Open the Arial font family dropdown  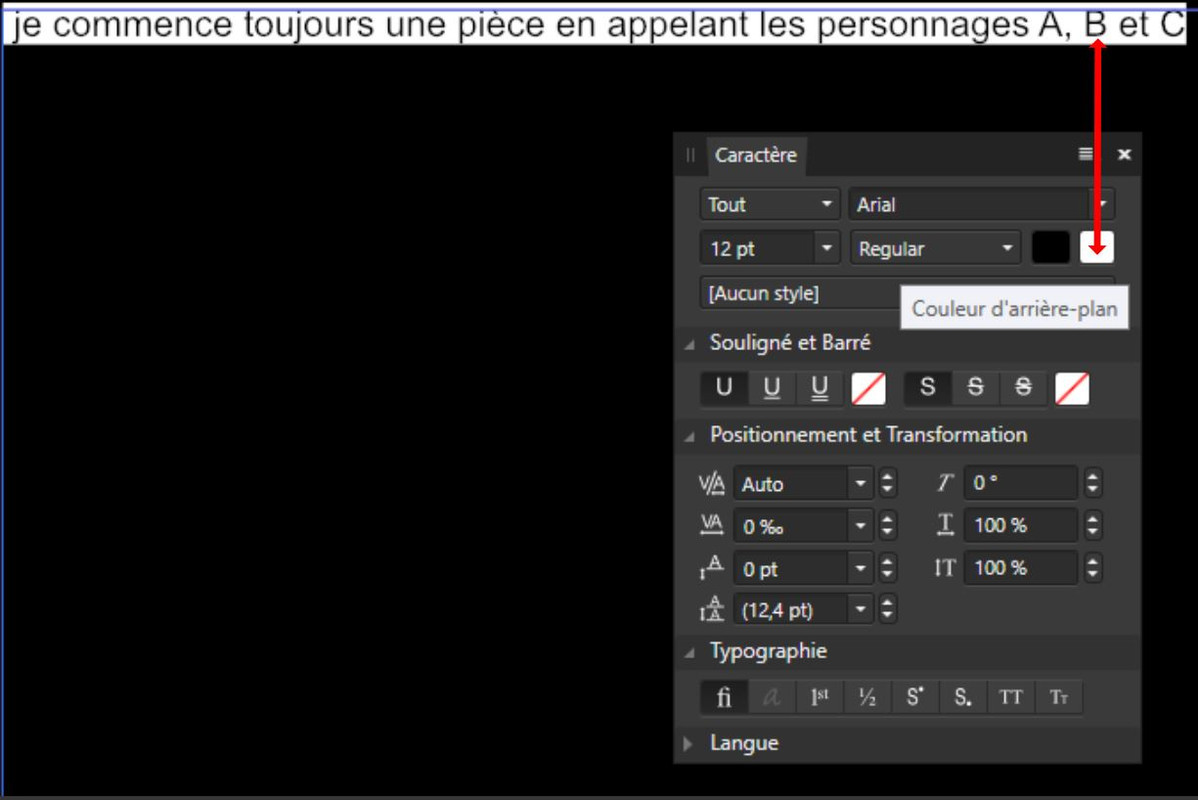(x=982, y=205)
